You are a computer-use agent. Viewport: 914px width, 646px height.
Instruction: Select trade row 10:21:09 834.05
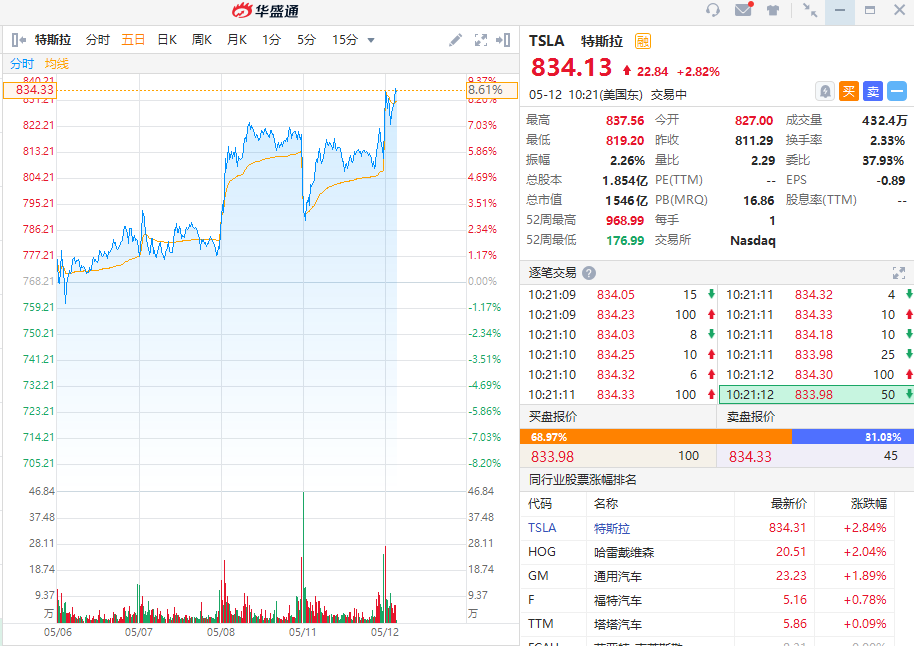pyautogui.click(x=618, y=294)
